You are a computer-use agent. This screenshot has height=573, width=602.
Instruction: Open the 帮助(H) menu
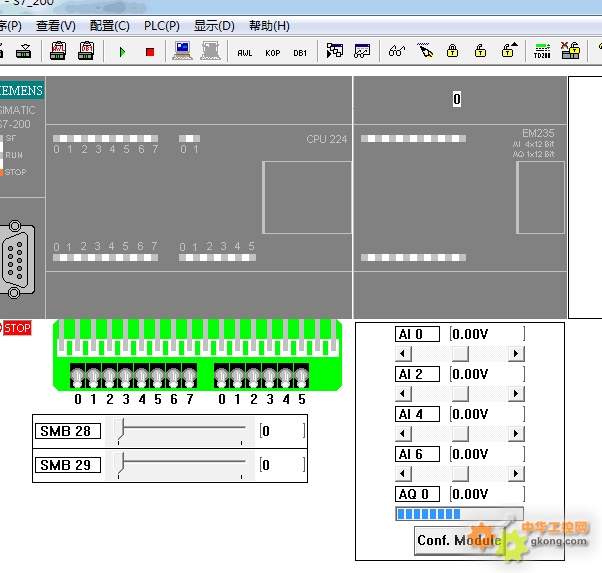269,26
